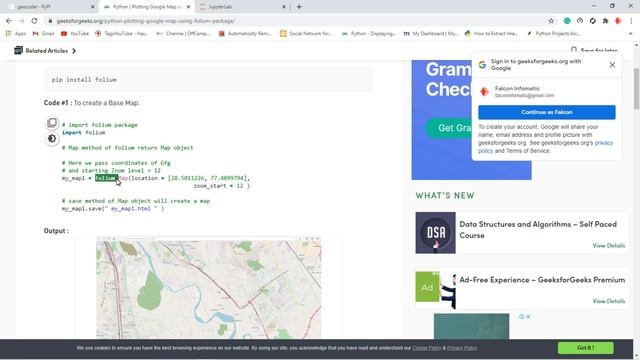This screenshot has width=640, height=360.
Task: Open the YouTube bookmark
Action: [x=75, y=33]
